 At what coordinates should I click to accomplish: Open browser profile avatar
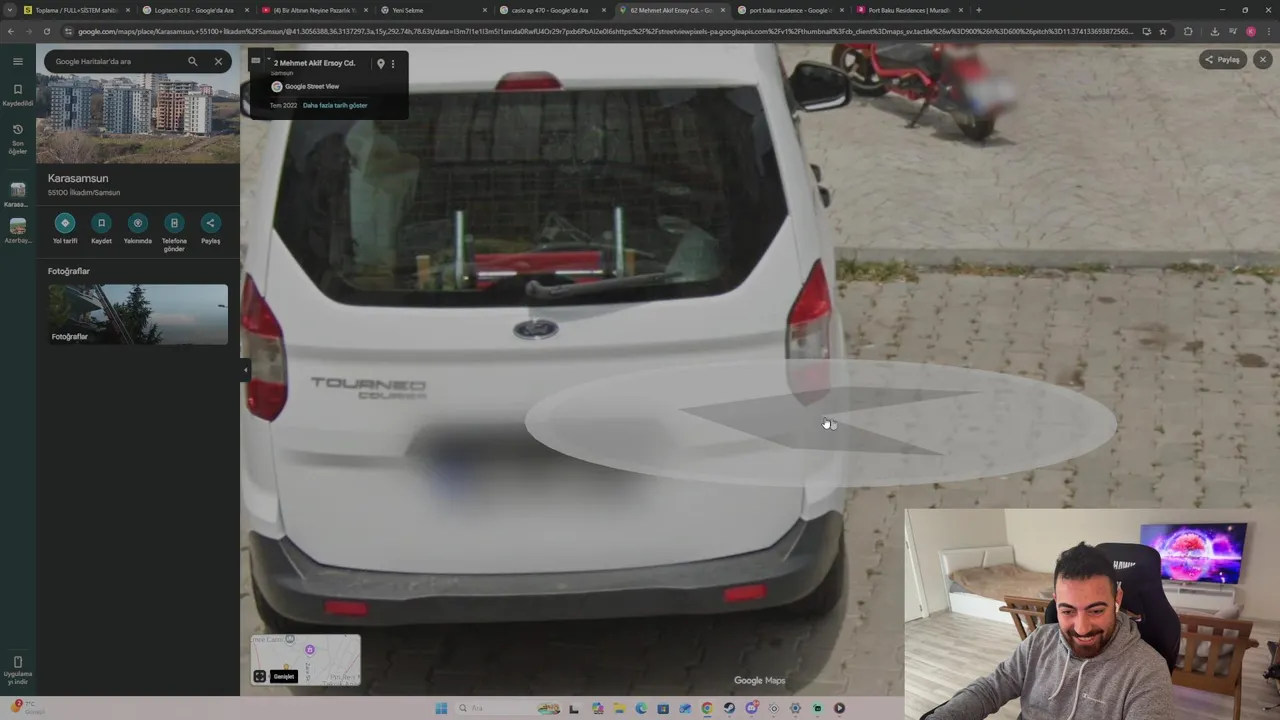click(x=1251, y=31)
